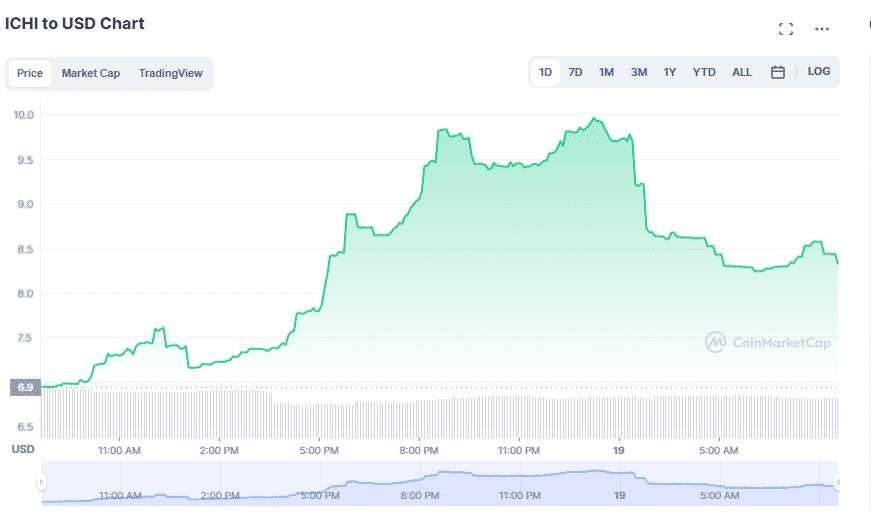Image resolution: width=871 pixels, height=512 pixels.
Task: Enter fullscreen chart view
Action: [785, 29]
